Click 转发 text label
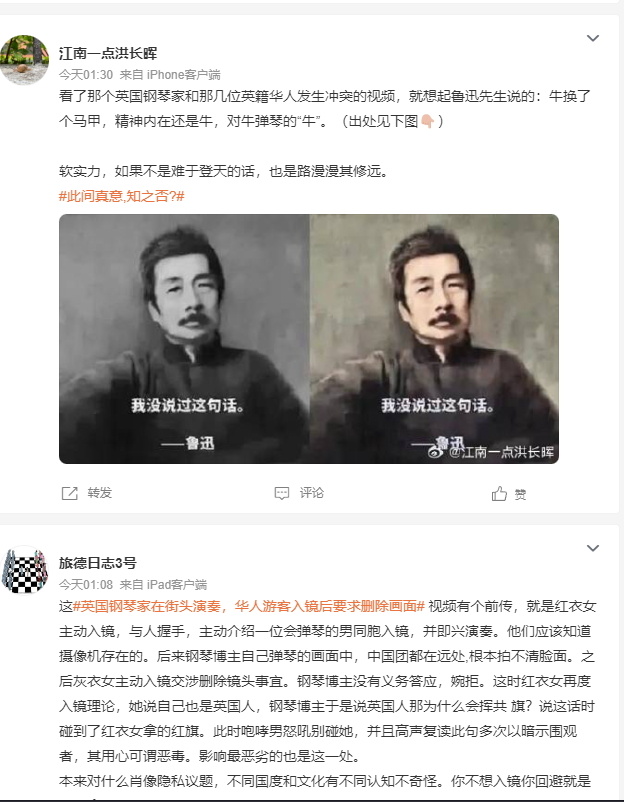Viewport: 624px width, 802px height. coord(100,493)
